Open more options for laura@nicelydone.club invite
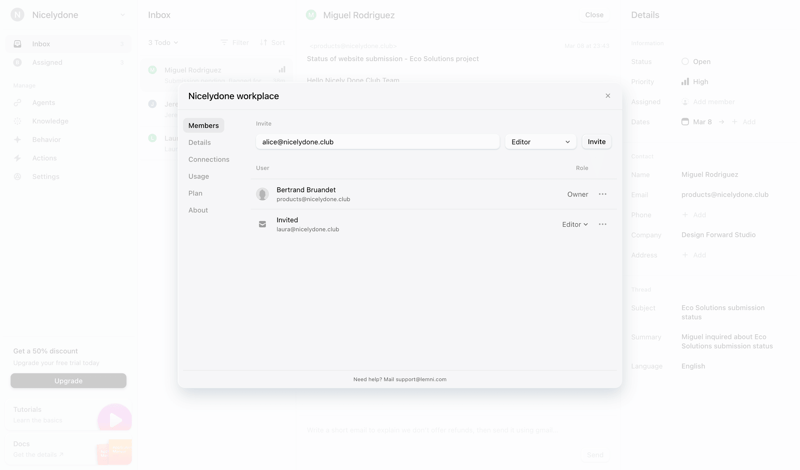Viewport: 800px width, 470px height. click(603, 224)
